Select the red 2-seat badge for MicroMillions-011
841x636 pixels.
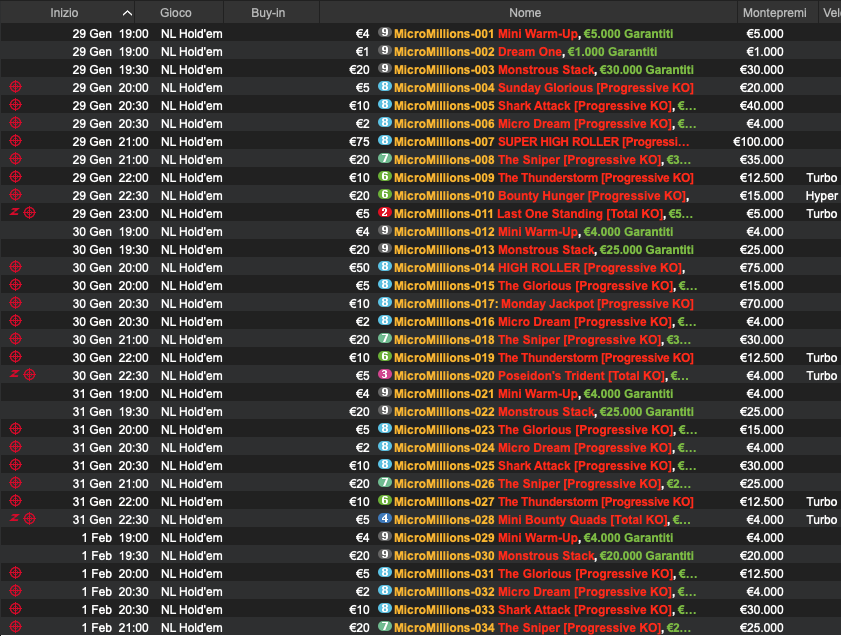click(x=384, y=212)
